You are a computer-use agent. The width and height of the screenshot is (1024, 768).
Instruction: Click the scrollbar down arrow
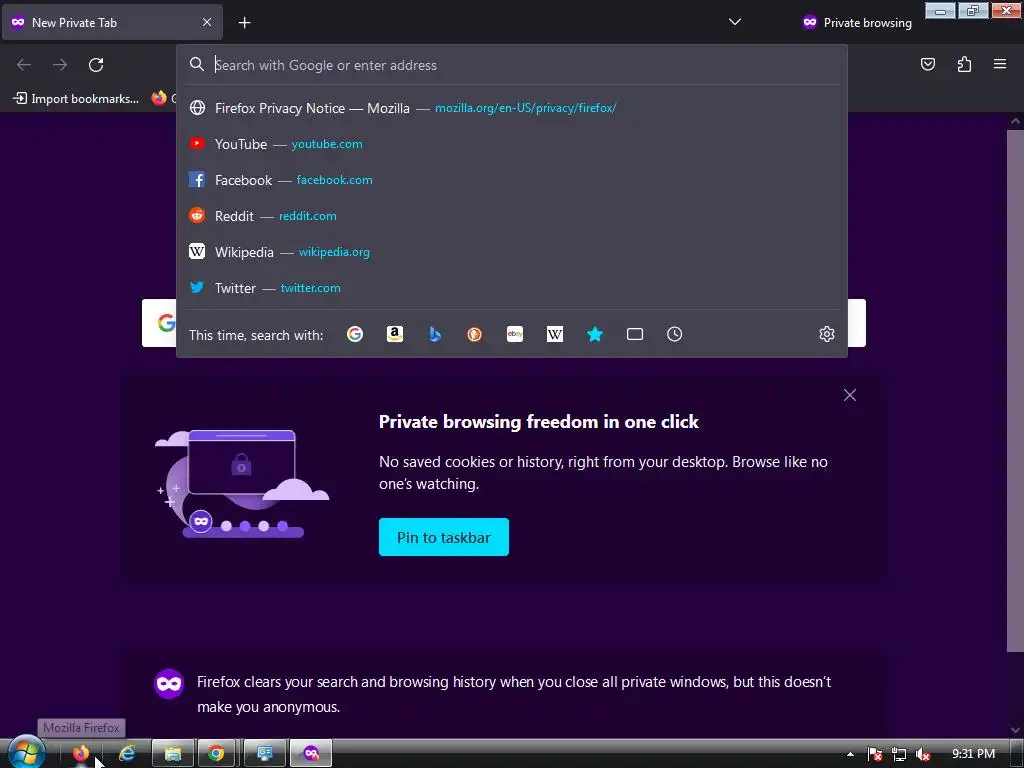click(x=1015, y=730)
